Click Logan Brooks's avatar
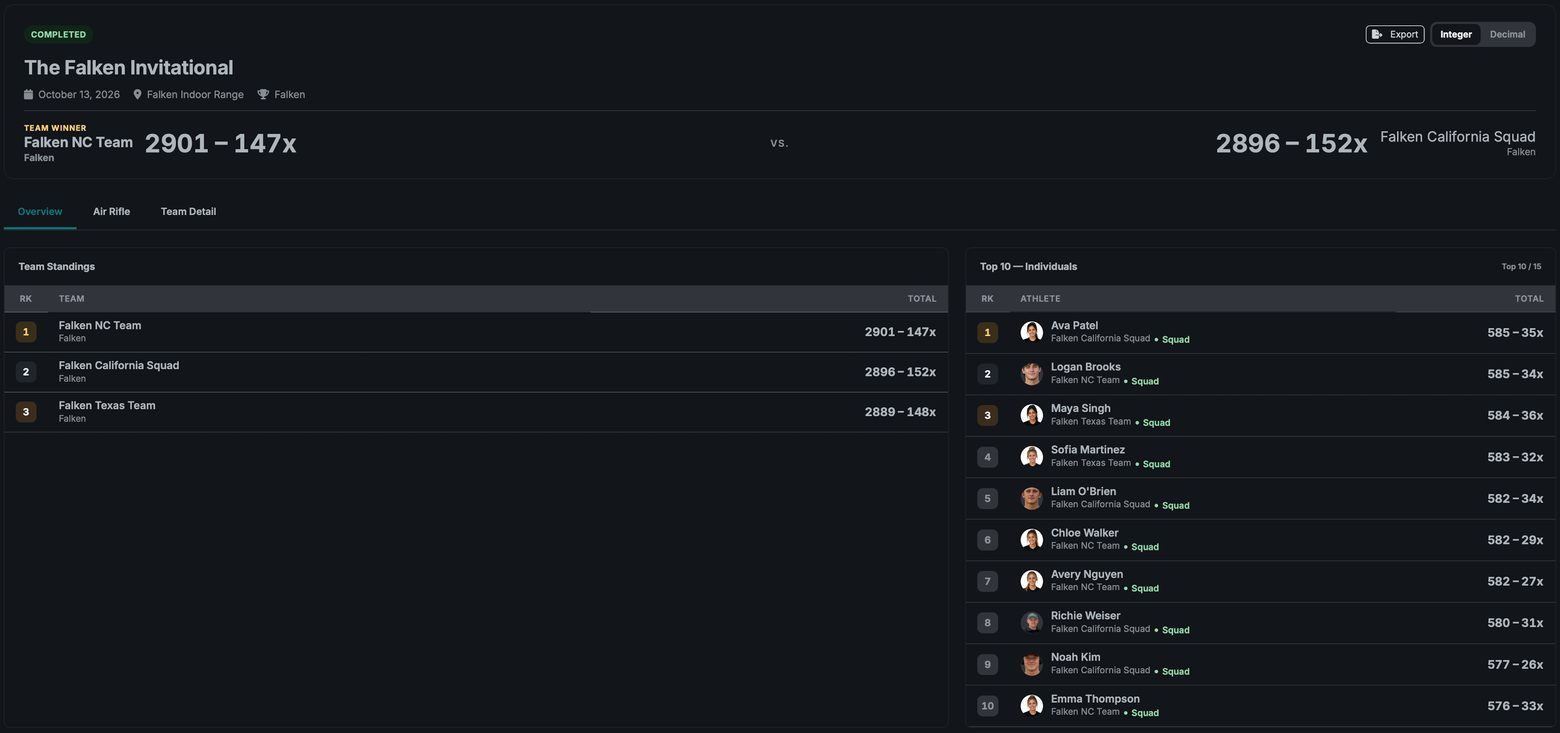This screenshot has height=733, width=1560. coord(1031,374)
